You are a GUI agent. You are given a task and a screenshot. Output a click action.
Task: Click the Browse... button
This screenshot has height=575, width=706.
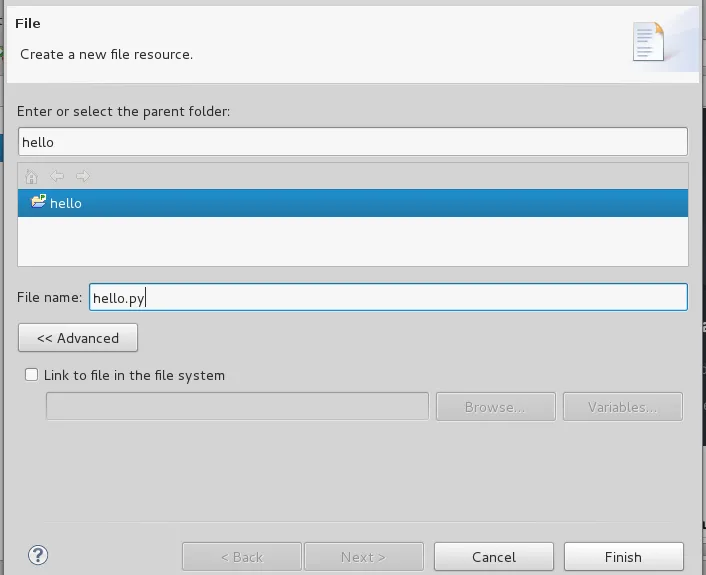496,407
